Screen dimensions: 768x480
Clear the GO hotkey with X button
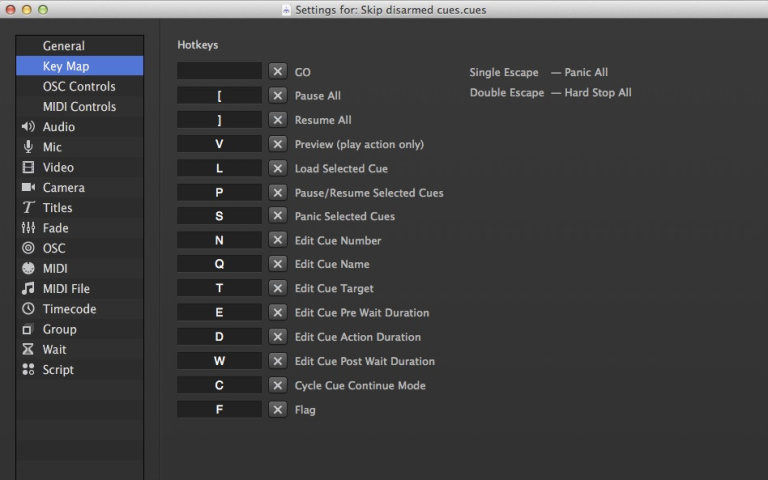pos(277,72)
